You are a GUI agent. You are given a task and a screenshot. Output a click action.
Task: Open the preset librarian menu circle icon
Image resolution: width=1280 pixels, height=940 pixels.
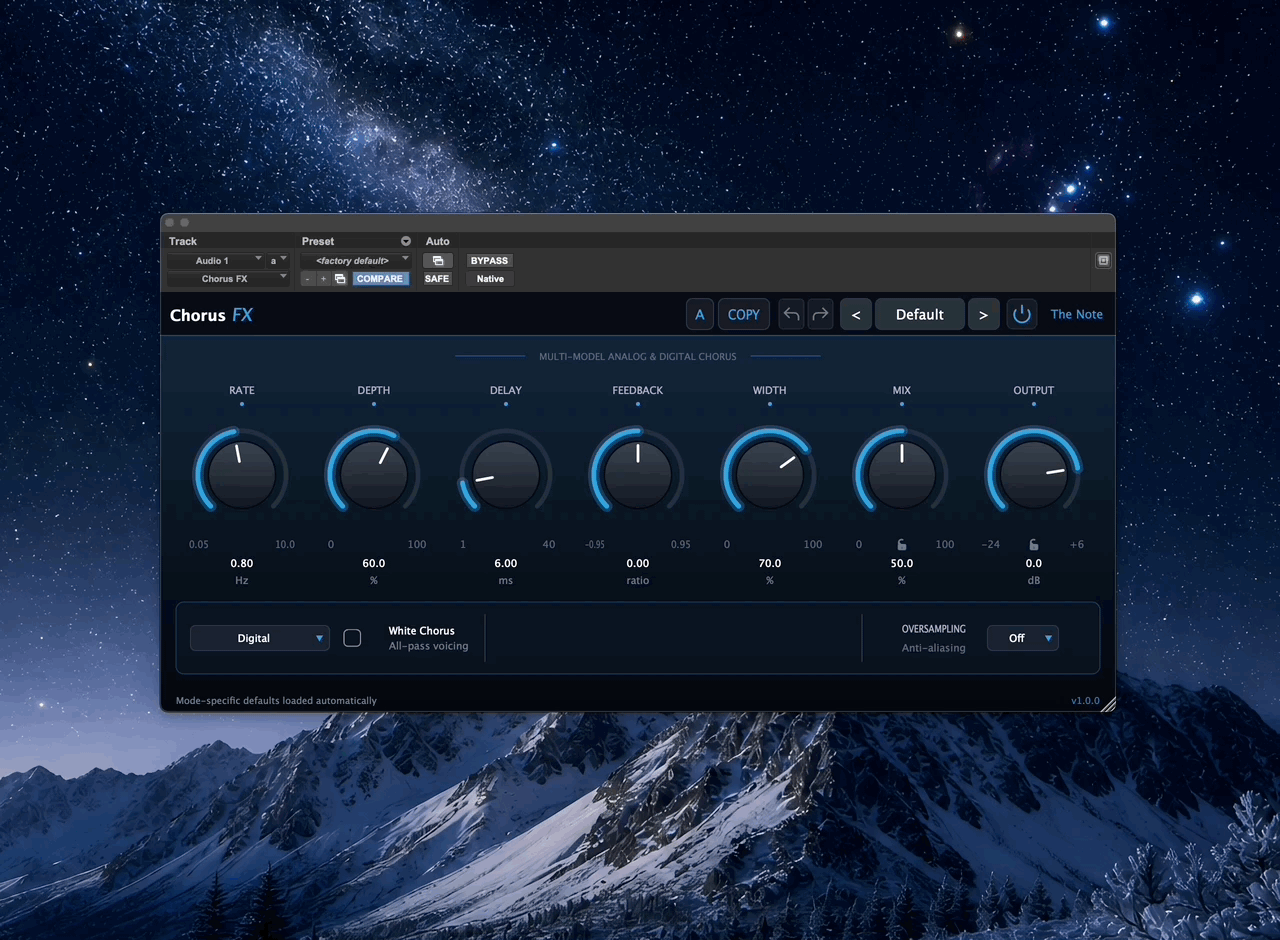click(x=406, y=241)
